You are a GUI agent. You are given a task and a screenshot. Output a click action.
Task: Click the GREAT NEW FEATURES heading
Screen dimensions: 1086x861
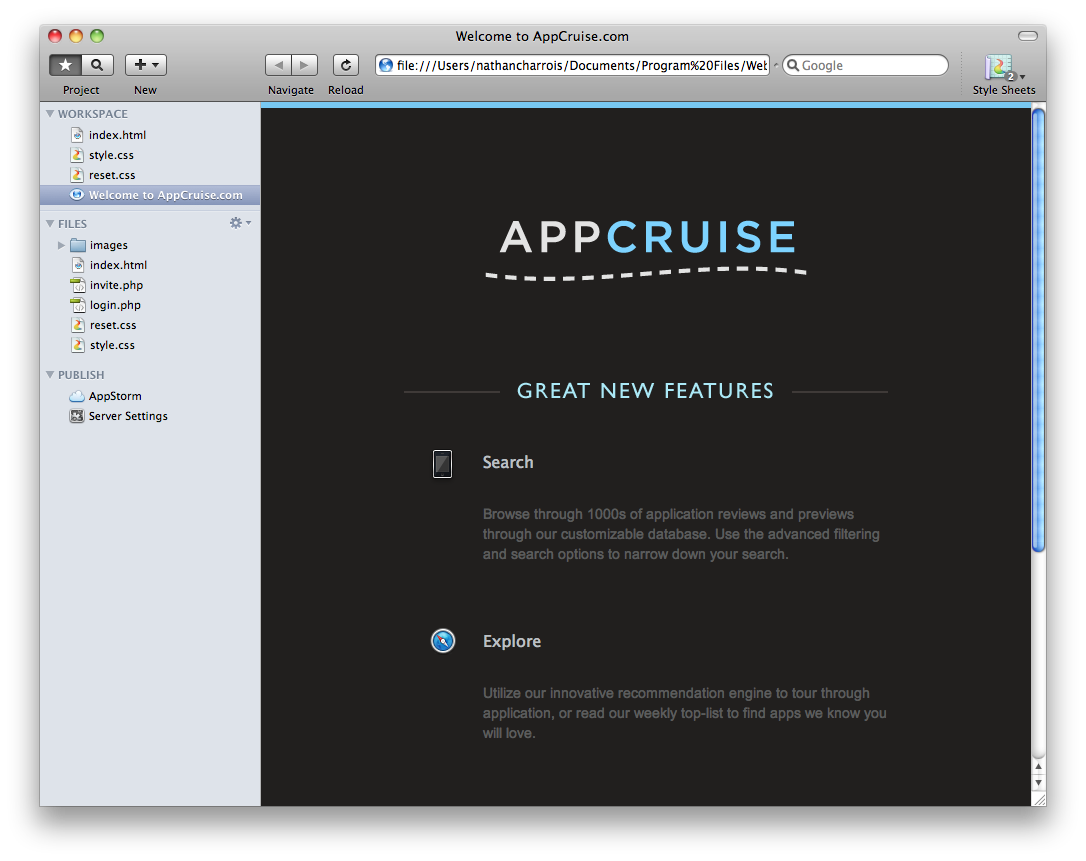(646, 391)
